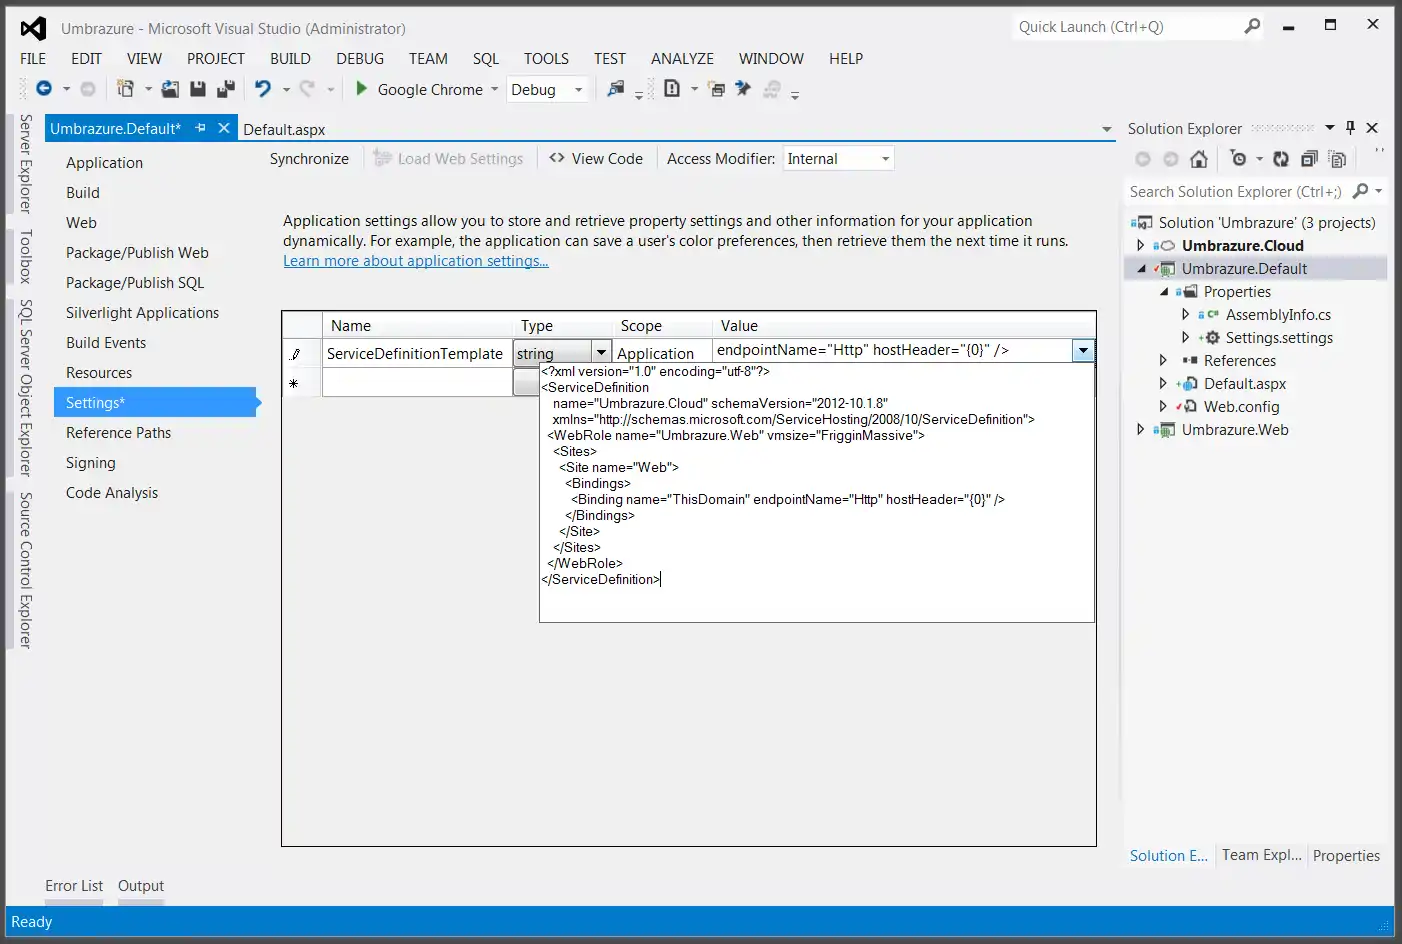Open Learn more about application settings link
This screenshot has width=1402, height=944.
tap(416, 261)
